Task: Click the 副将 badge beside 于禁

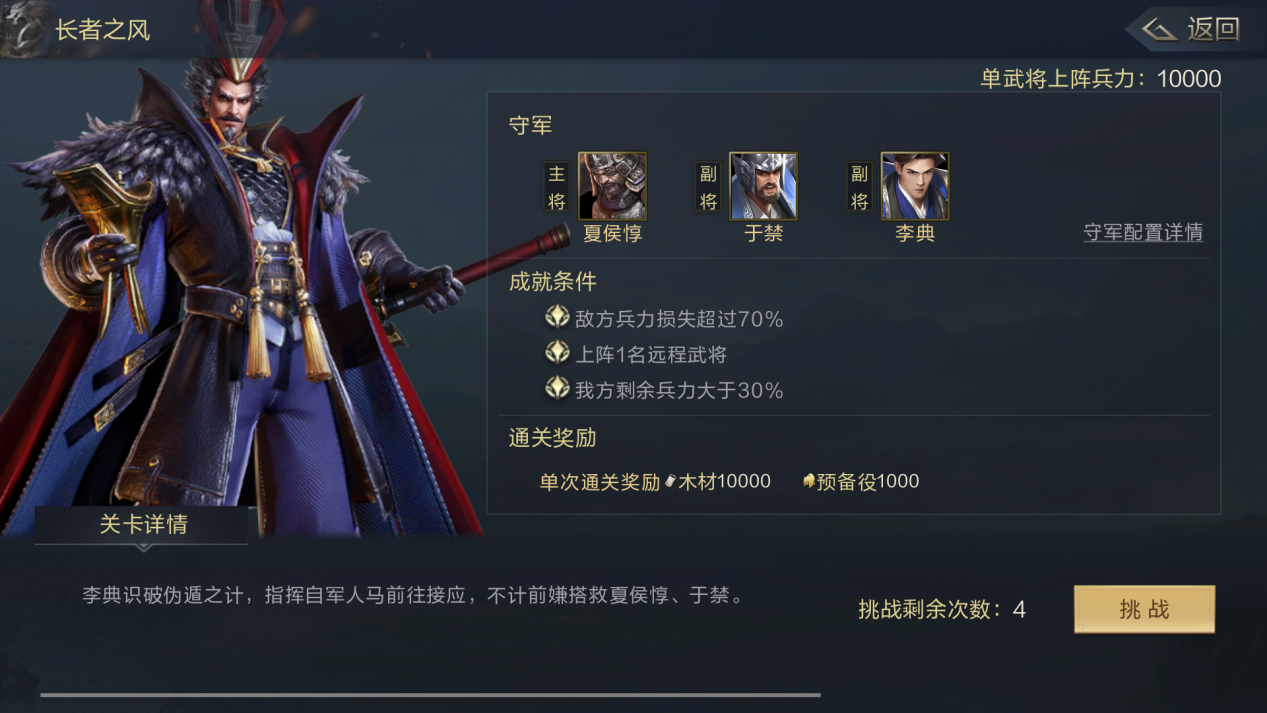Action: [708, 187]
